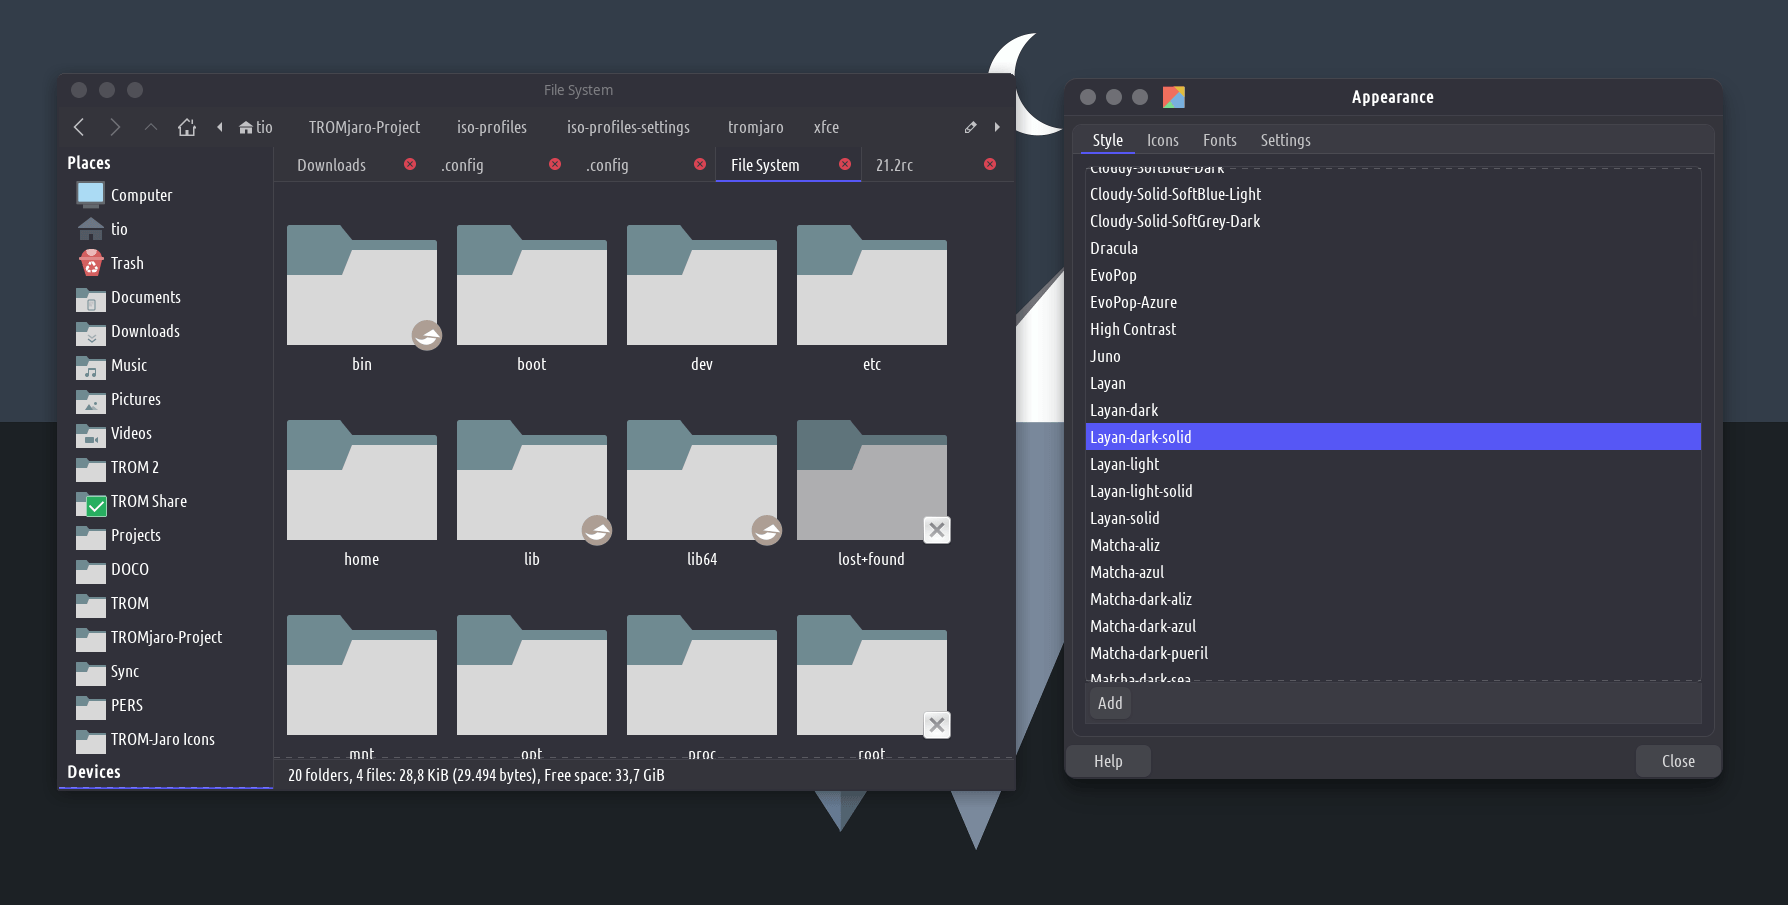Image resolution: width=1788 pixels, height=905 pixels.
Task: Open the etc folder thumbnail
Action: click(x=871, y=290)
